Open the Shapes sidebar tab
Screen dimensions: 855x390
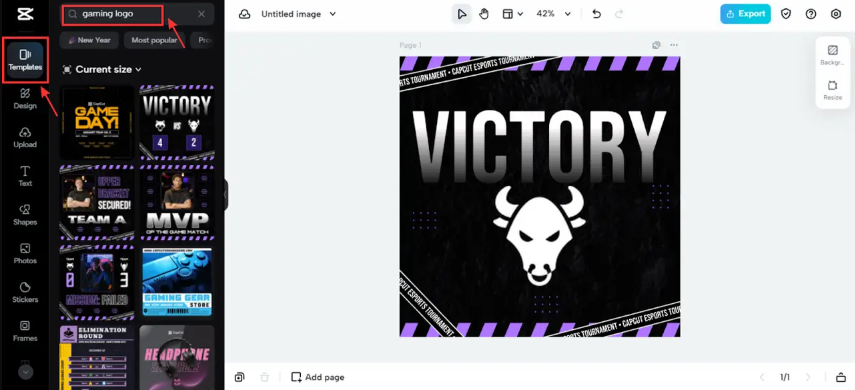tap(25, 215)
